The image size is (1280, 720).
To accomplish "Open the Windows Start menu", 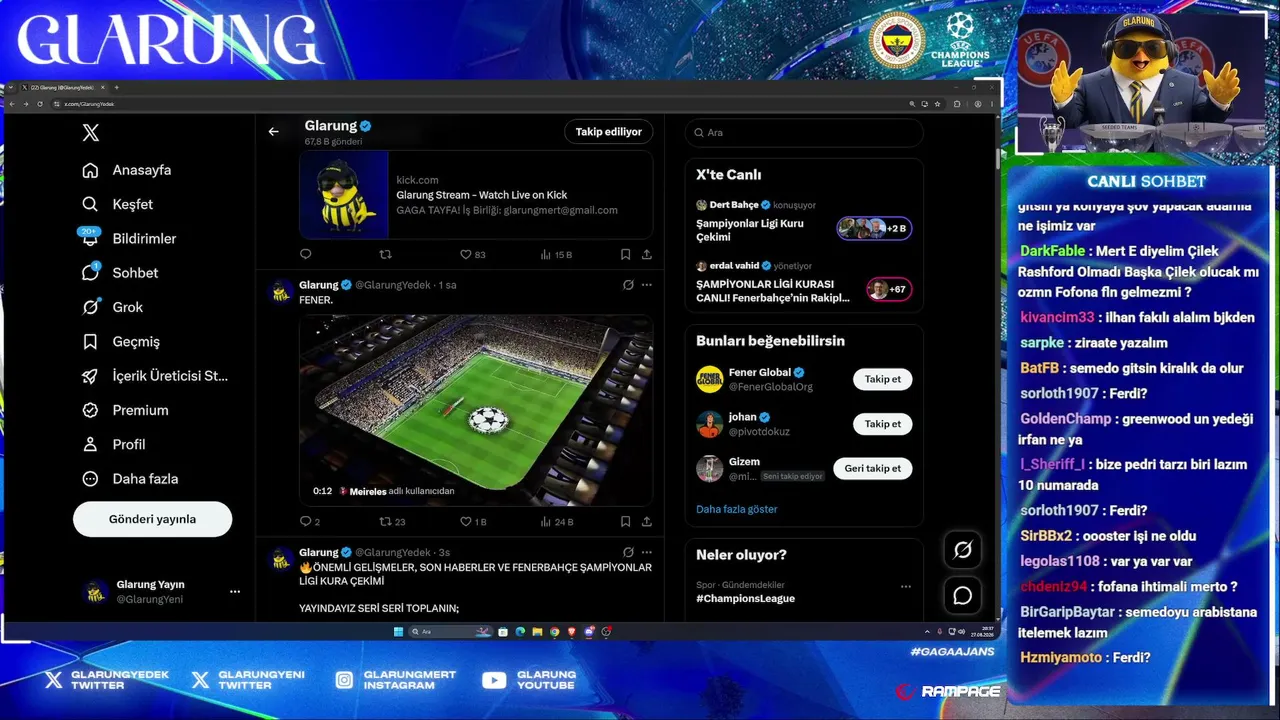I will pos(398,632).
